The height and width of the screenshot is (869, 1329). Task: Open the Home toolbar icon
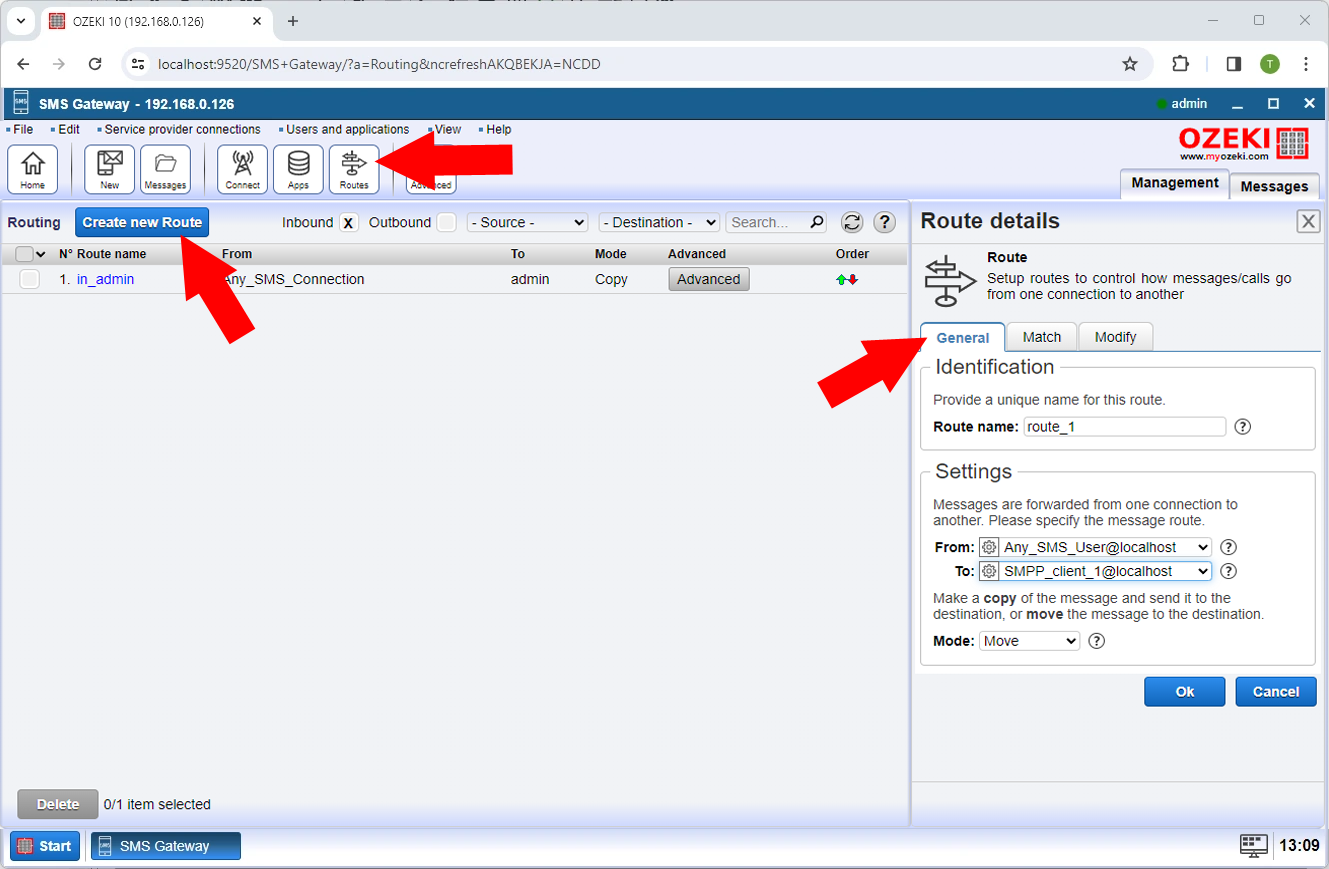[33, 169]
